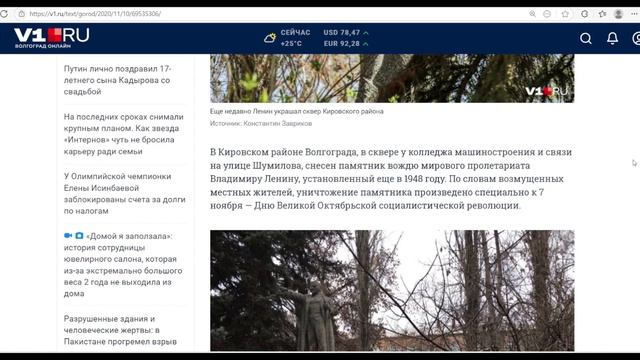Open EUR 92,28 exchange rate

[x=342, y=44]
